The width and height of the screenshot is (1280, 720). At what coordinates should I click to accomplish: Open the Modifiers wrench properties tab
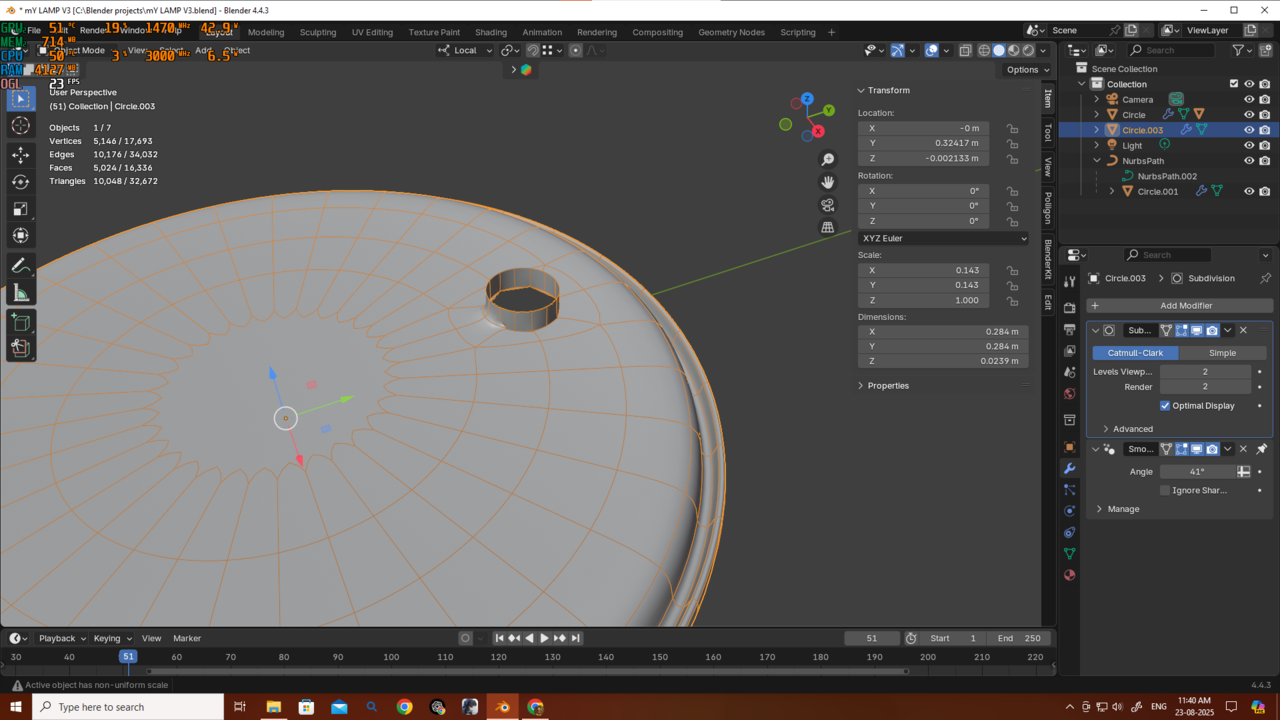coord(1069,468)
